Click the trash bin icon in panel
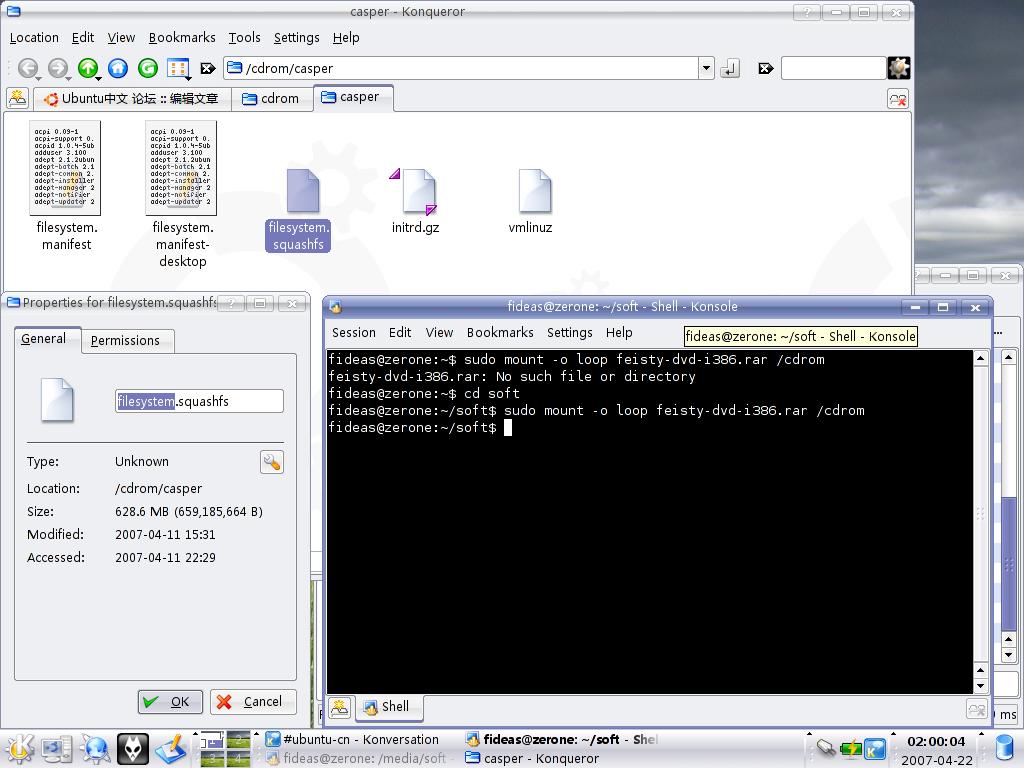The width and height of the screenshot is (1024, 768). point(1004,749)
